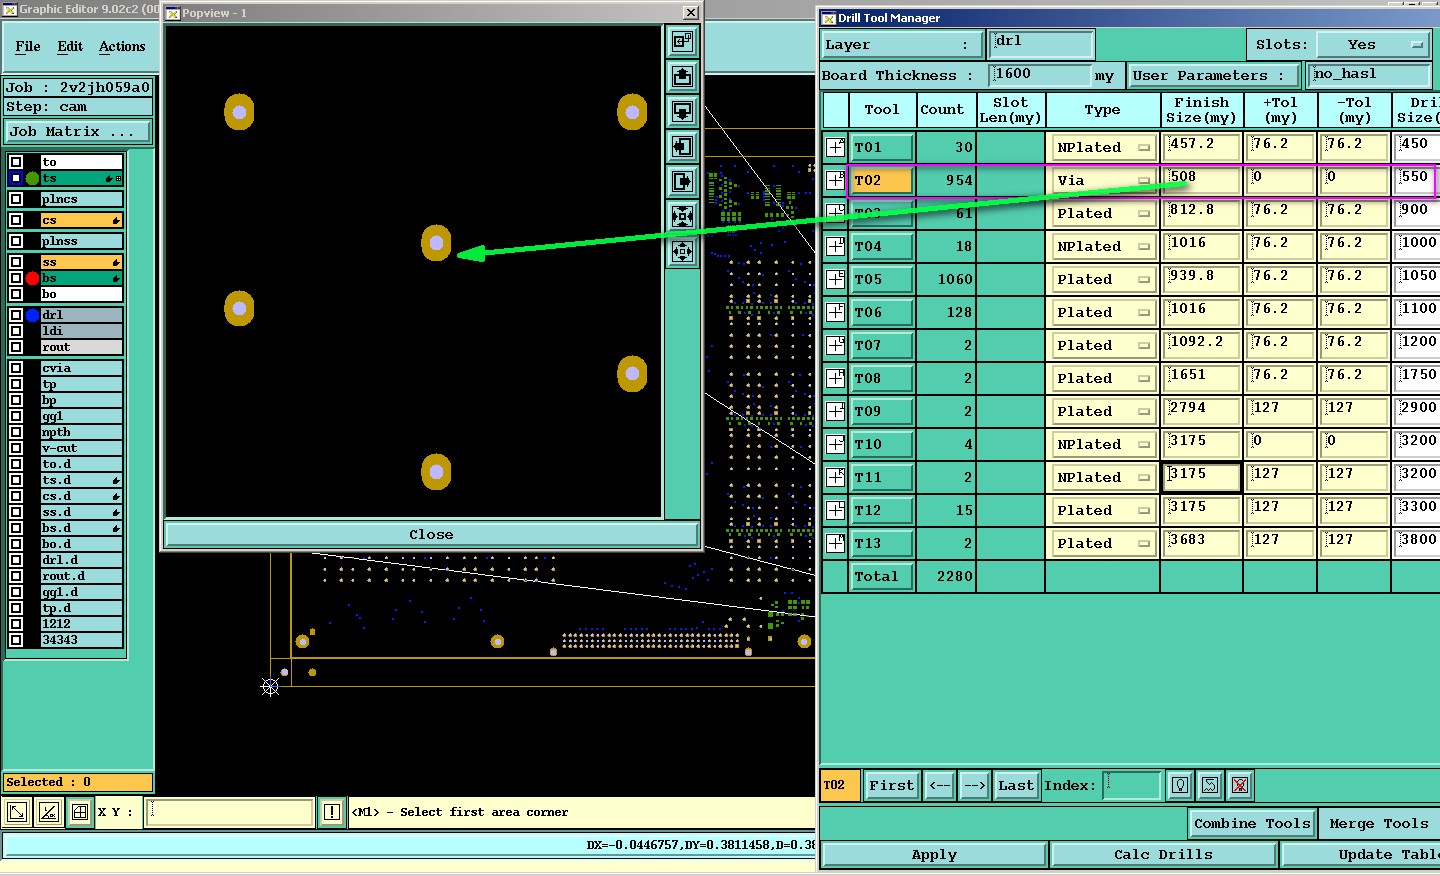Toggle the checkbox for layer 'rout'

click(x=16, y=347)
